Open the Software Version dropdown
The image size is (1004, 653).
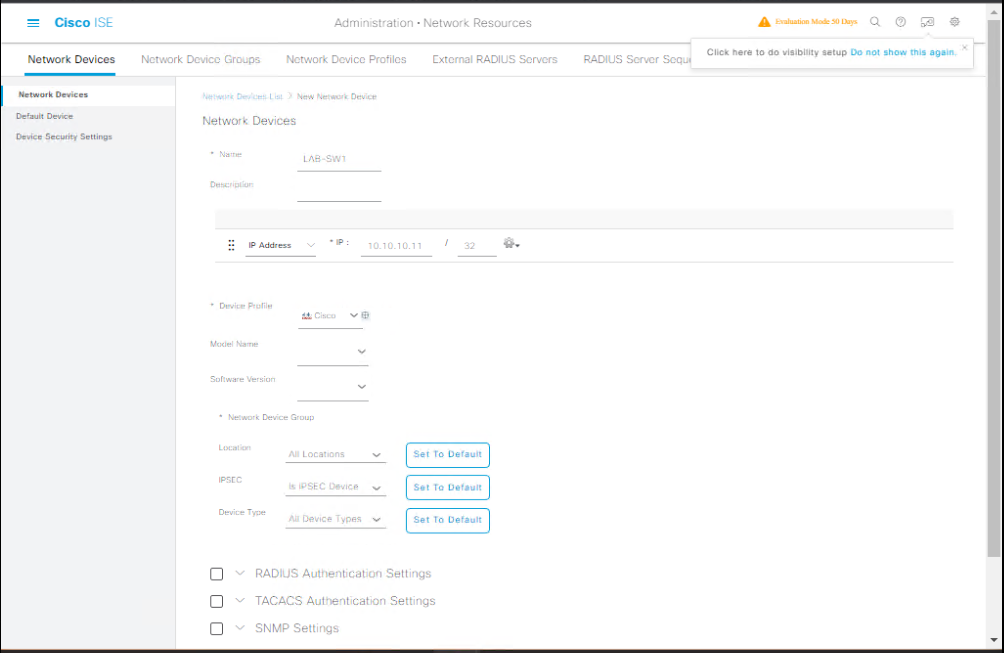pos(333,387)
